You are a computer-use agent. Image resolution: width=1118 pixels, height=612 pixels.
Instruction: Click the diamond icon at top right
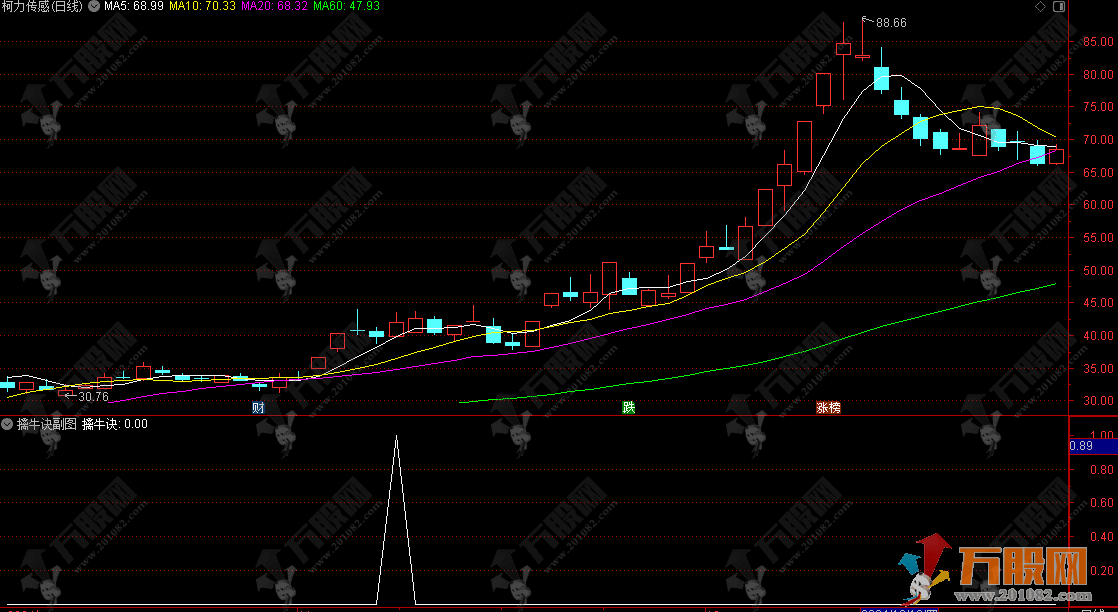point(1040,6)
